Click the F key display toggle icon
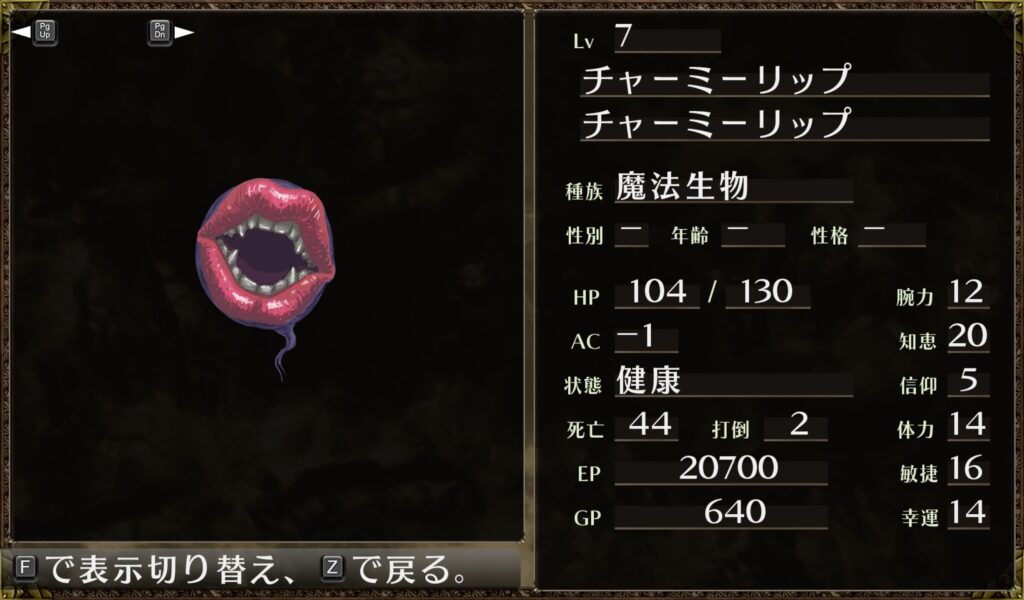 pyautogui.click(x=25, y=567)
